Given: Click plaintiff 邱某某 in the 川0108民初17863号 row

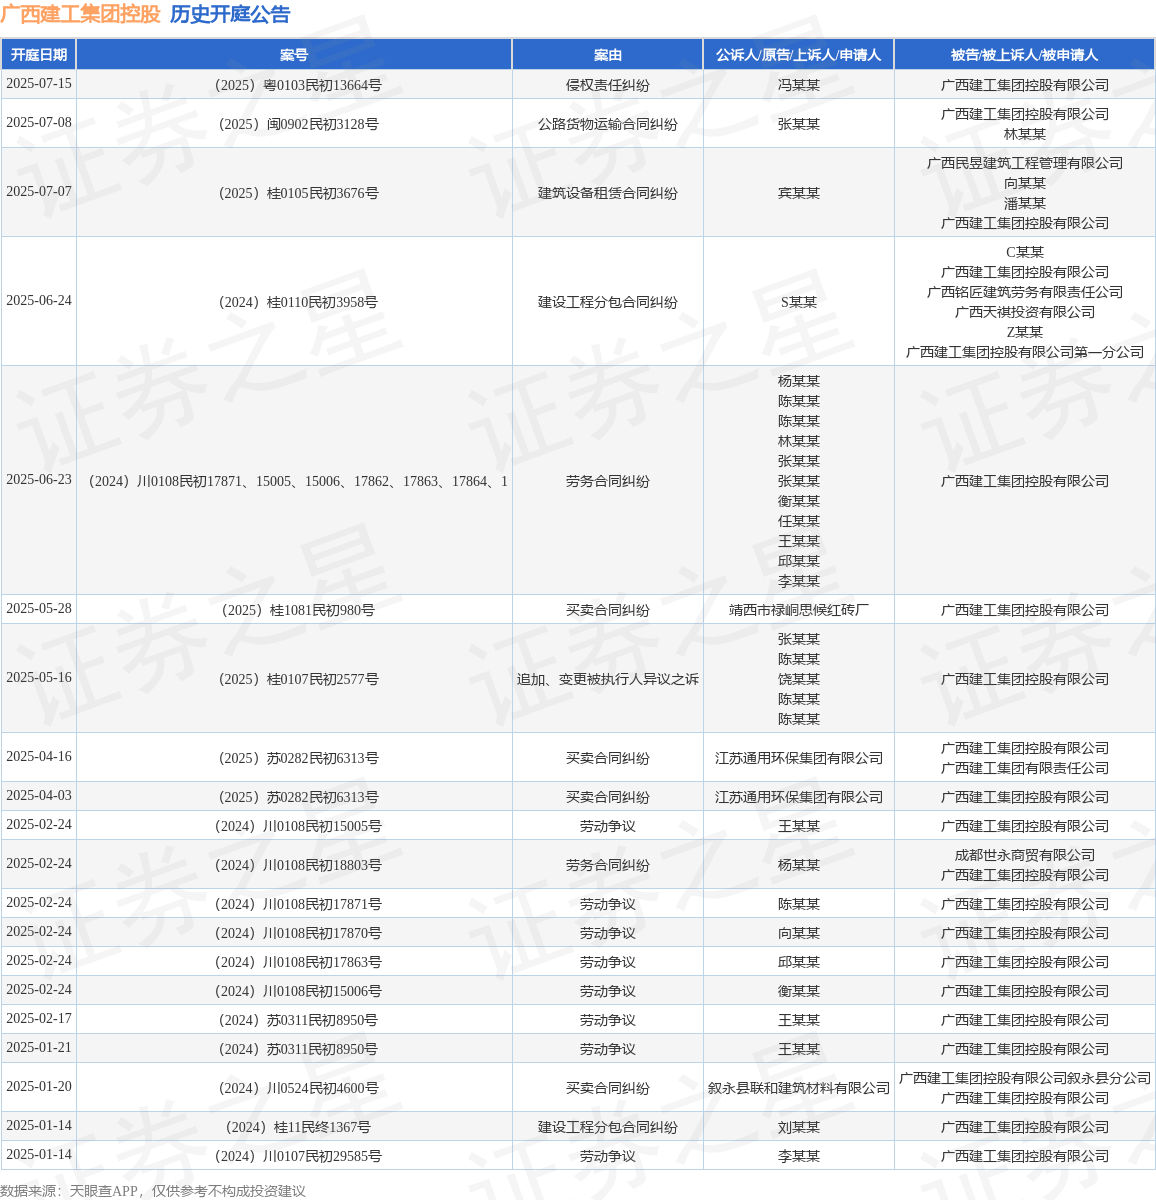Looking at the screenshot, I should click(799, 963).
